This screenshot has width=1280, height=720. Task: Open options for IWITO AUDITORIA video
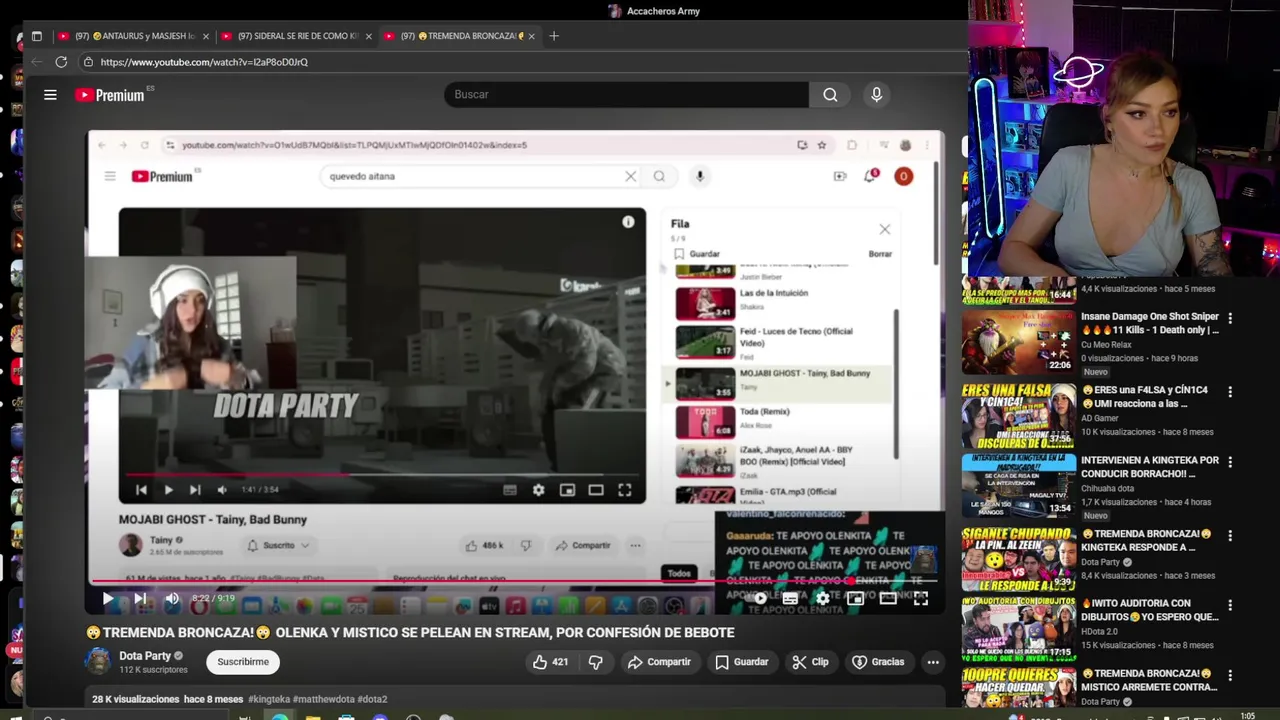pyautogui.click(x=1230, y=605)
